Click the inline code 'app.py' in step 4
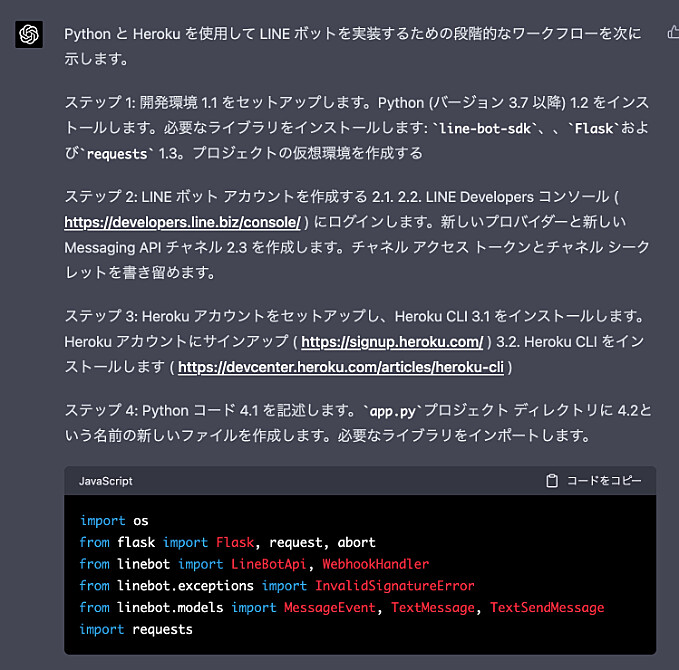 393,411
